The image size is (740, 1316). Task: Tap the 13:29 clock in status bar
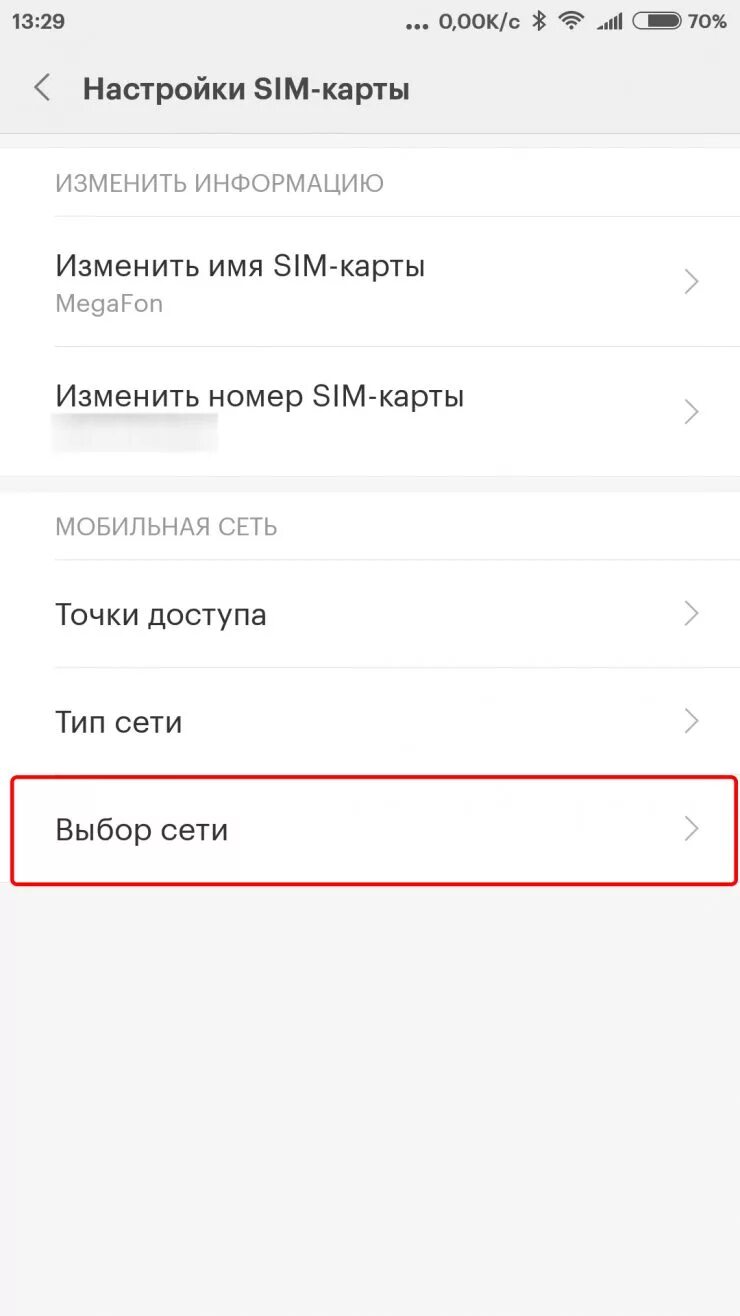[38, 21]
